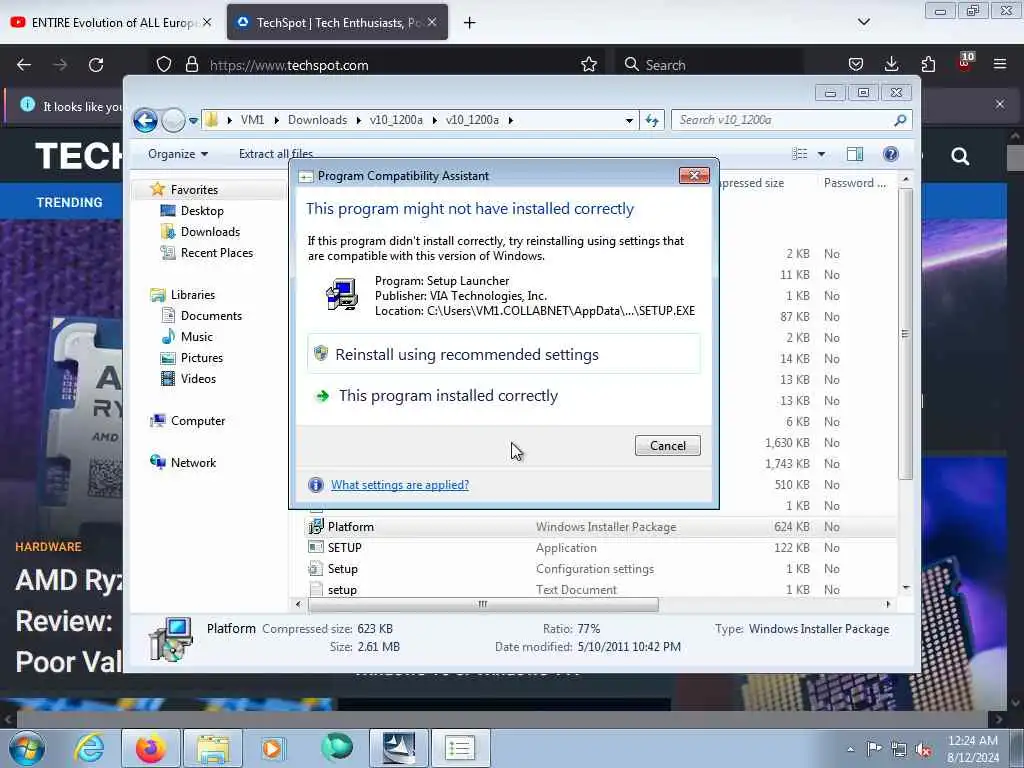Open the Organize menu
This screenshot has width=1024, height=768.
click(x=178, y=154)
